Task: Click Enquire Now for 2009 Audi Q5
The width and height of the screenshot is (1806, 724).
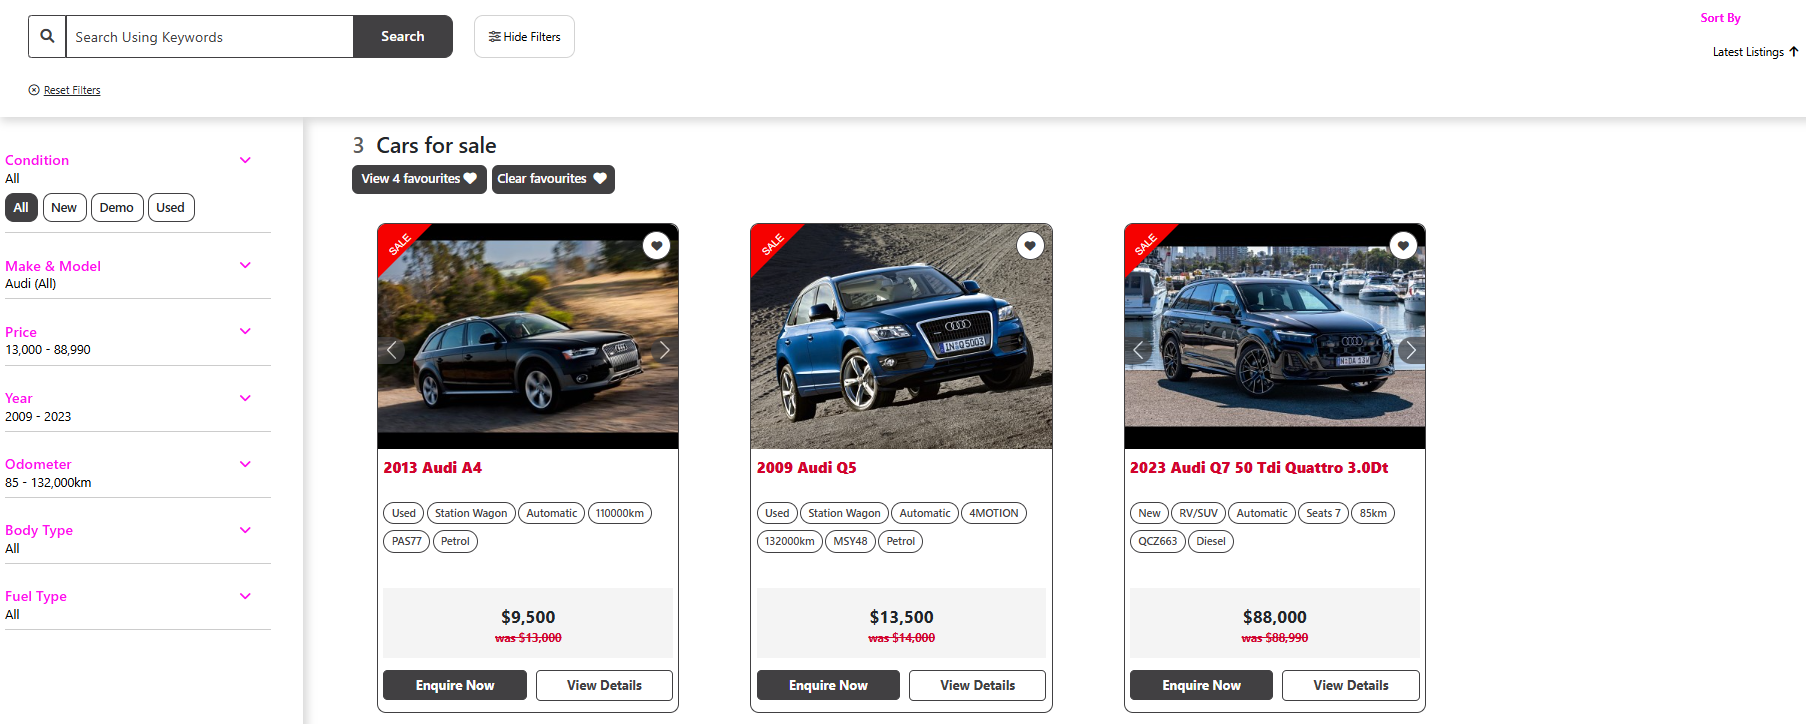Action: pyautogui.click(x=828, y=685)
